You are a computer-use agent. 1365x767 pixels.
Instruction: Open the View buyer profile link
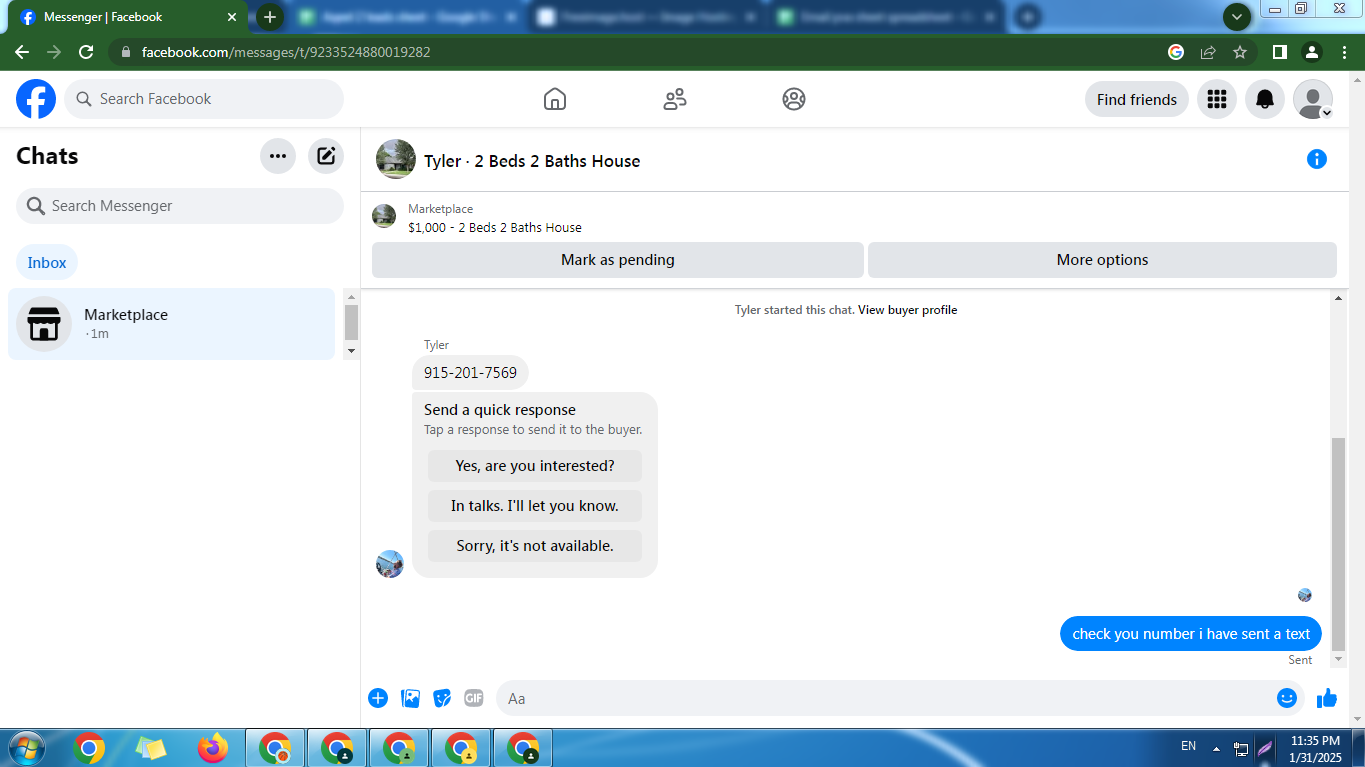point(908,310)
